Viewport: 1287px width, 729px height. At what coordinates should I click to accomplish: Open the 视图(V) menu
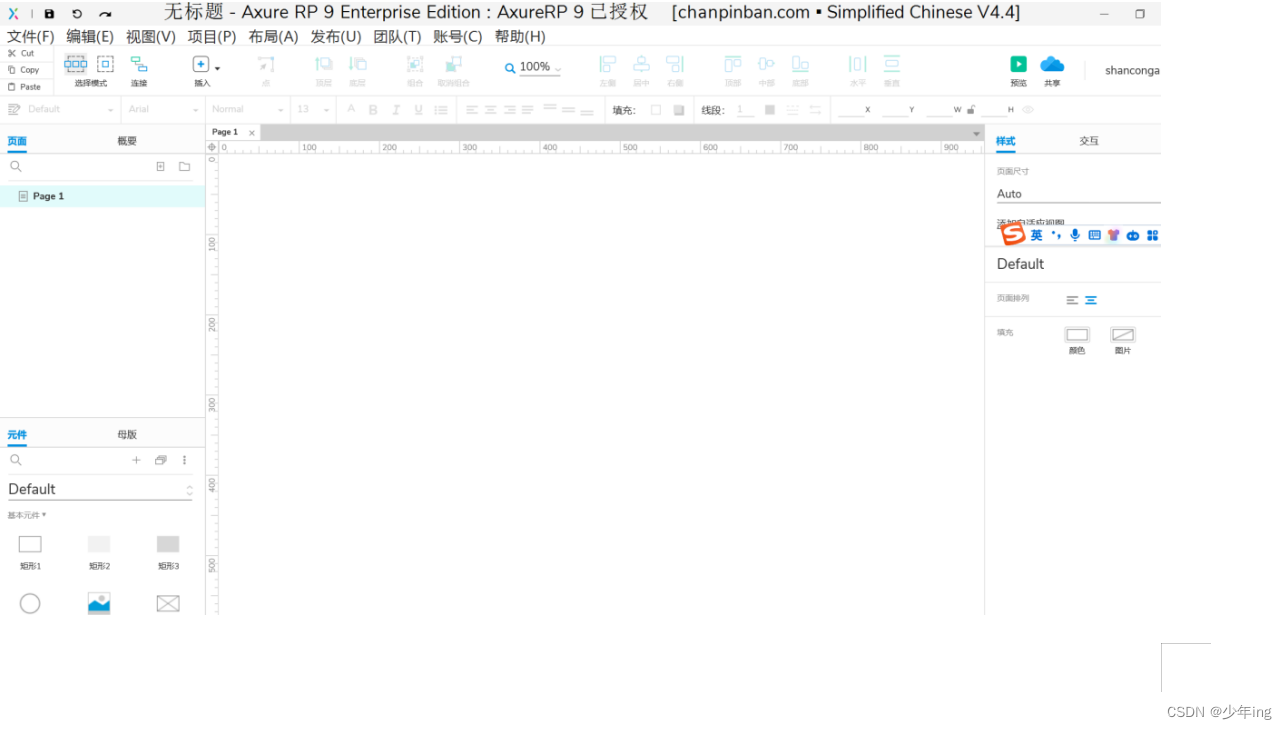click(151, 36)
